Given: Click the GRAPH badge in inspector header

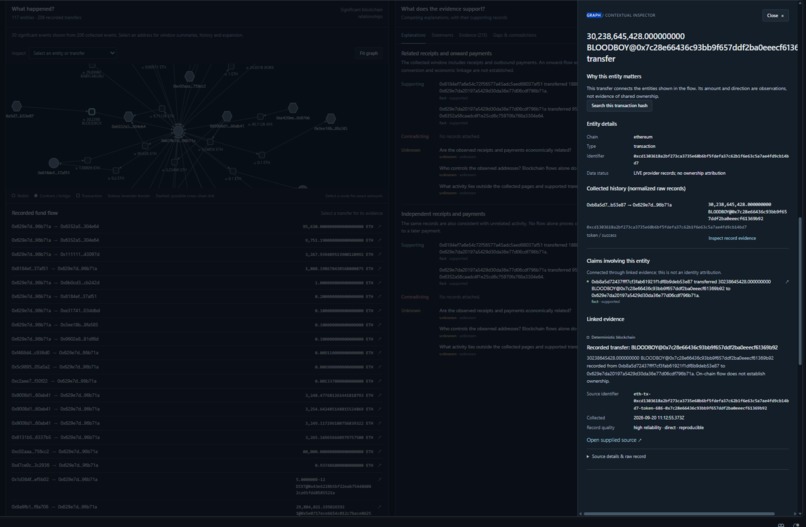Looking at the screenshot, I should [594, 15].
